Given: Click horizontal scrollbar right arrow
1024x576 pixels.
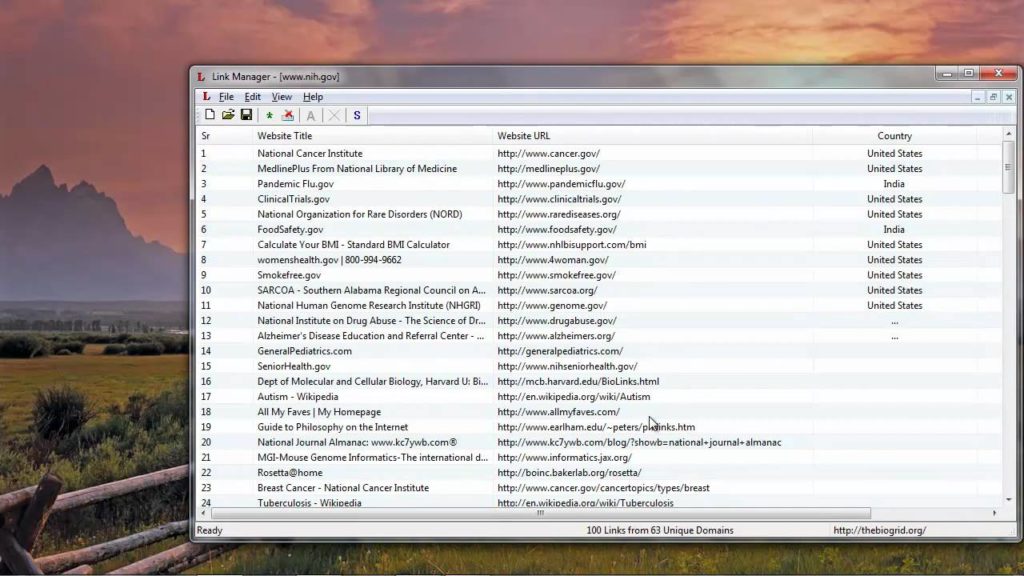Looking at the screenshot, I should point(995,513).
